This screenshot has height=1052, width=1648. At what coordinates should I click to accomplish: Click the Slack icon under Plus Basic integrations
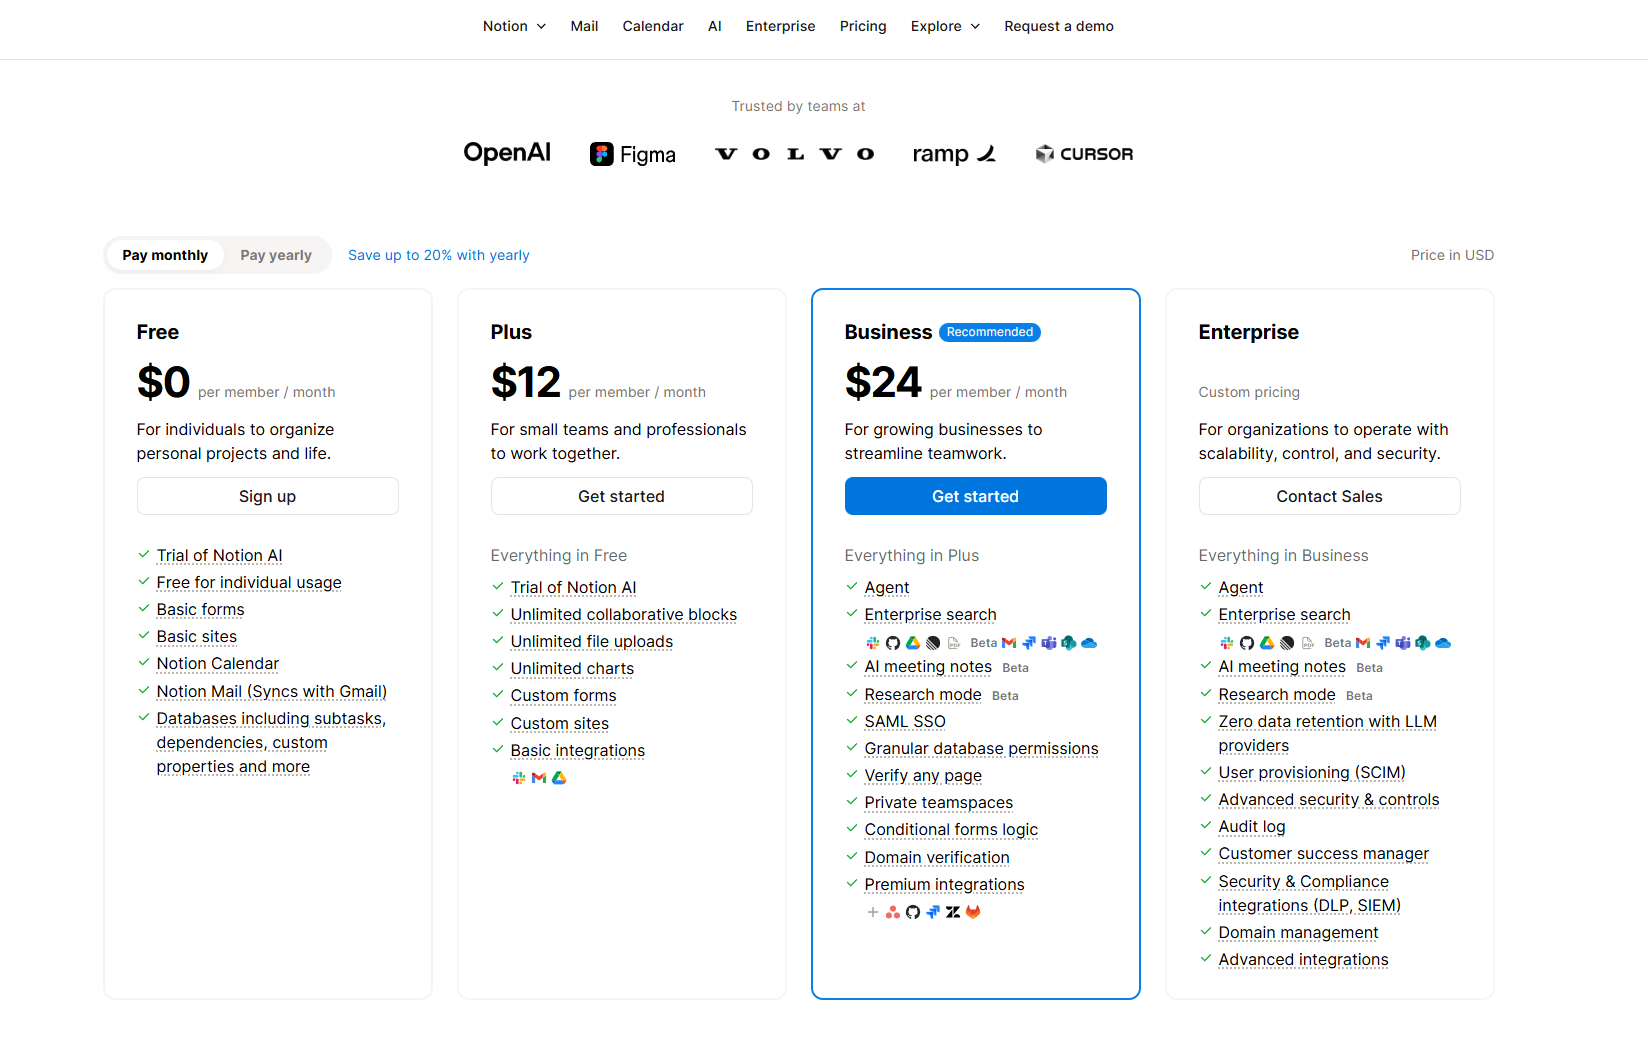(x=519, y=778)
